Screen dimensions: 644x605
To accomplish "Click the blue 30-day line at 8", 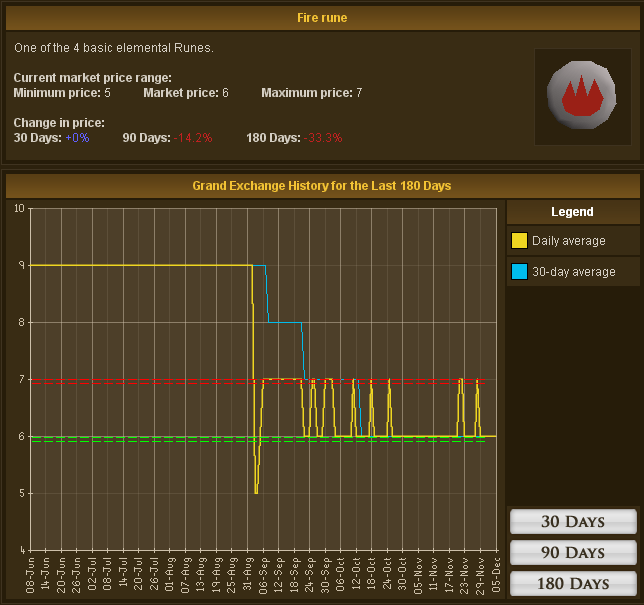I will point(285,322).
